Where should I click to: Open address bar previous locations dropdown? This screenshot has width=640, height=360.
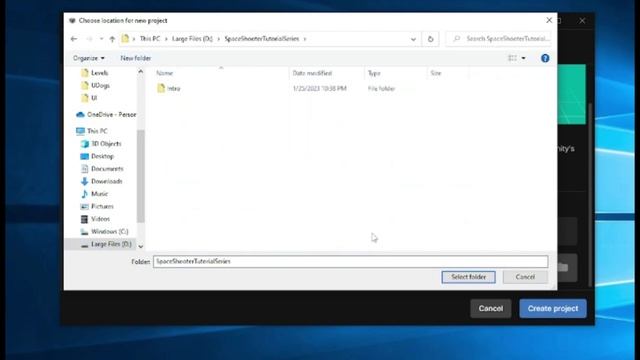click(x=413, y=39)
